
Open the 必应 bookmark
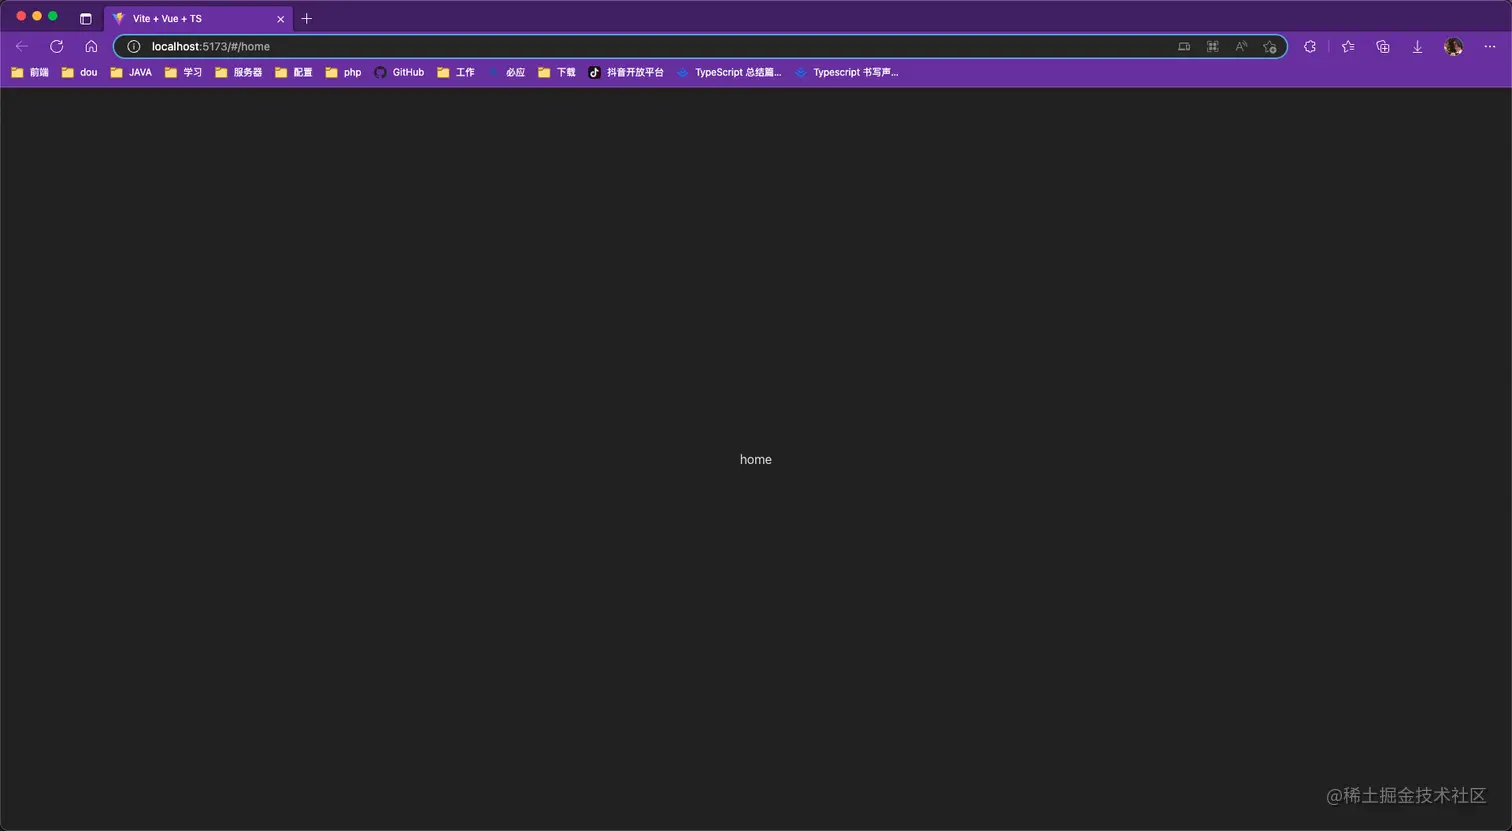click(506, 72)
